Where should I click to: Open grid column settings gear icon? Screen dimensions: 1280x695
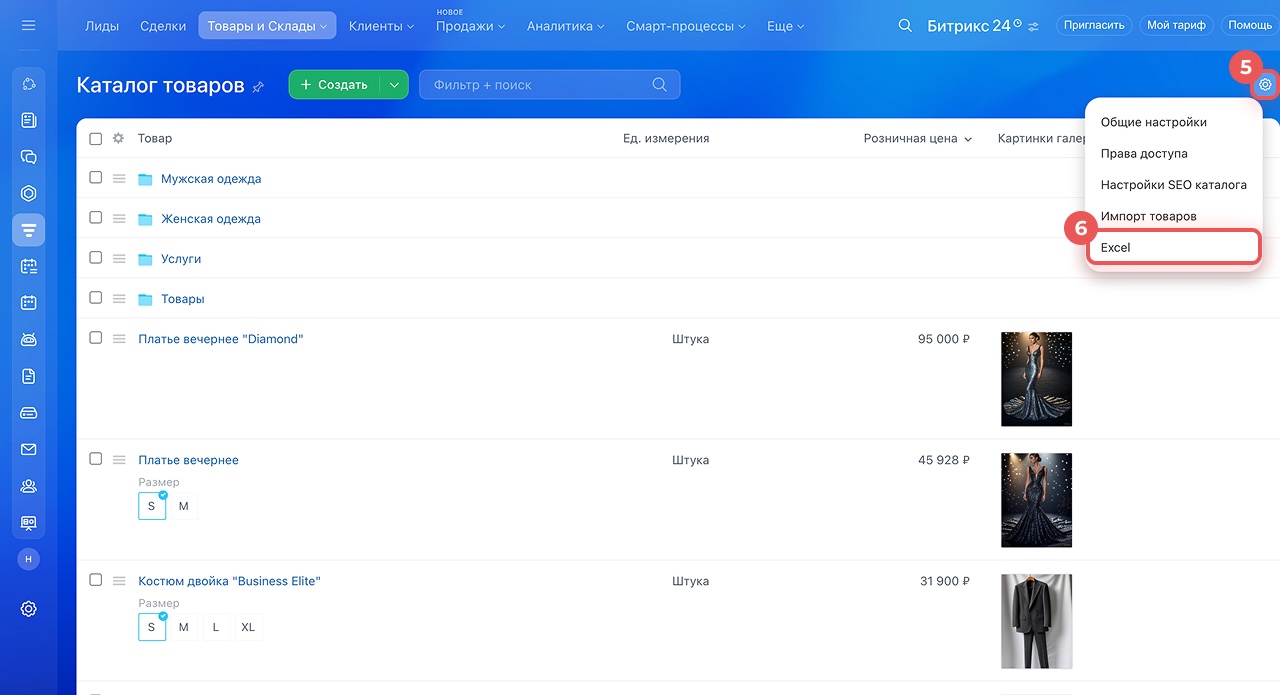pos(118,139)
